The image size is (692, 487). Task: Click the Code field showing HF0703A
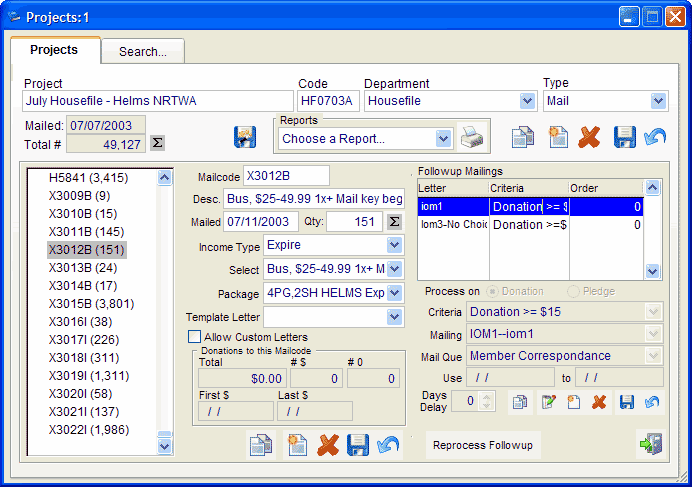click(x=328, y=101)
